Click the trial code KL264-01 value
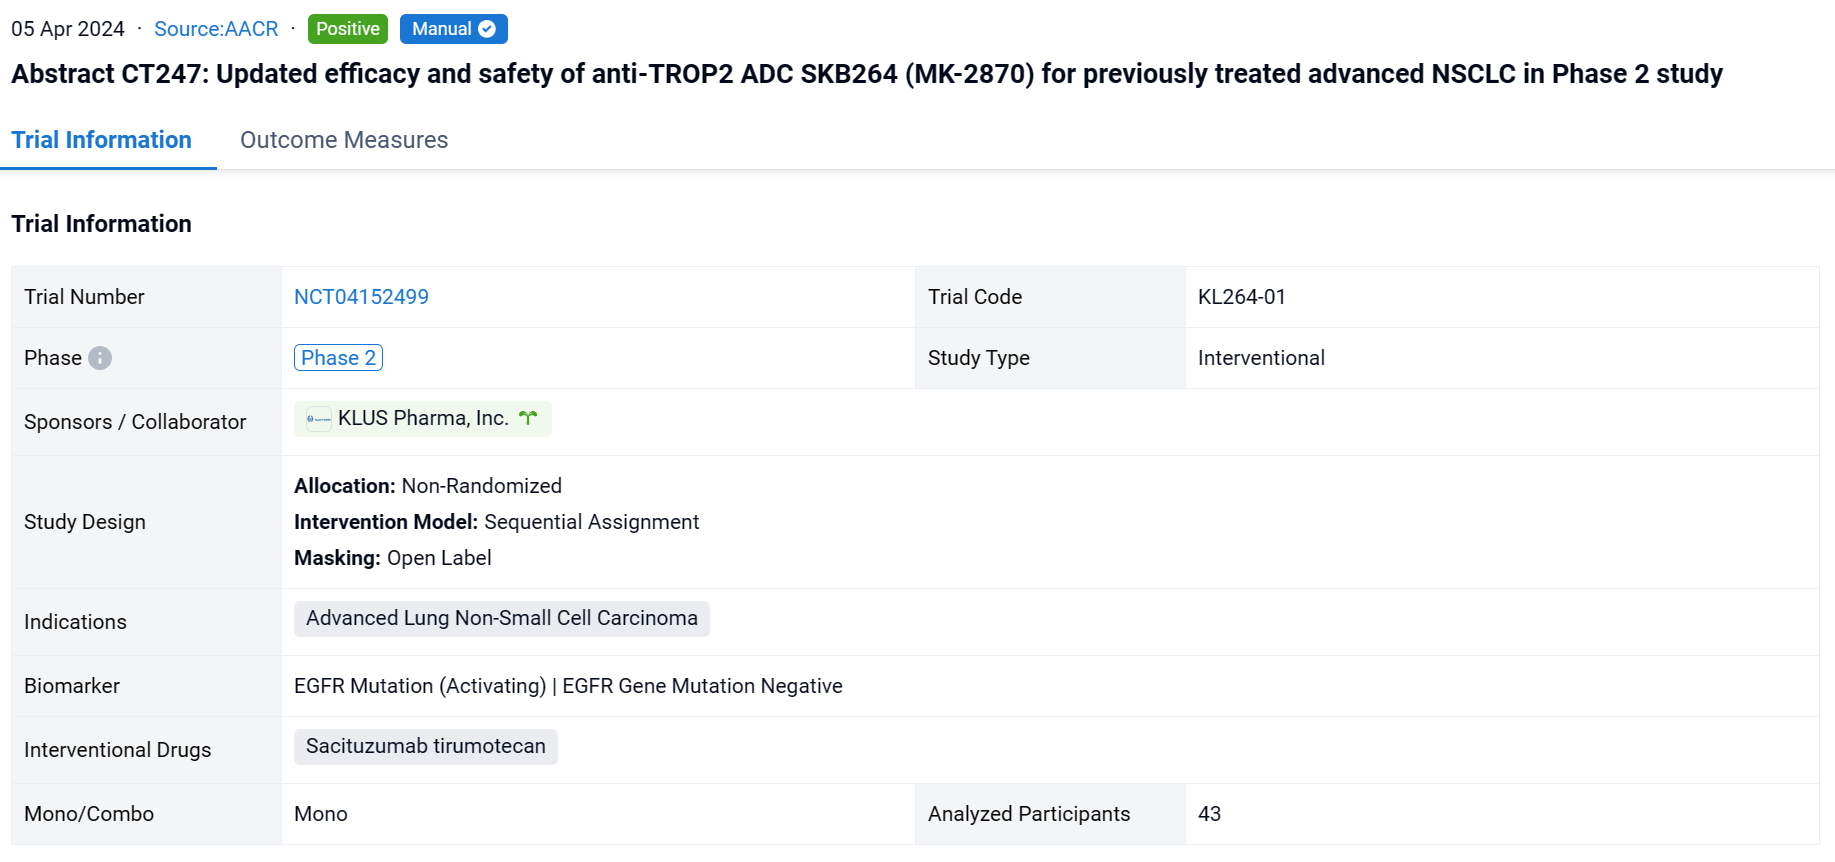Viewport: 1835px width, 862px height. point(1241,297)
